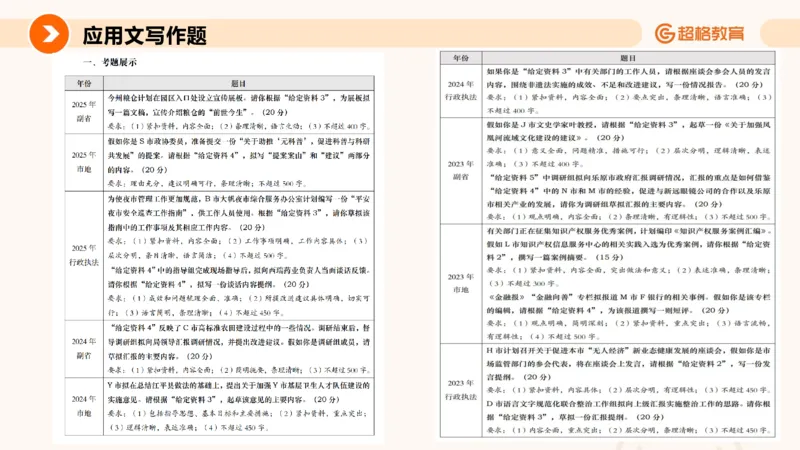The image size is (800, 450).
Task: Select the 2025年 市地 year cell
Action: pos(84,162)
